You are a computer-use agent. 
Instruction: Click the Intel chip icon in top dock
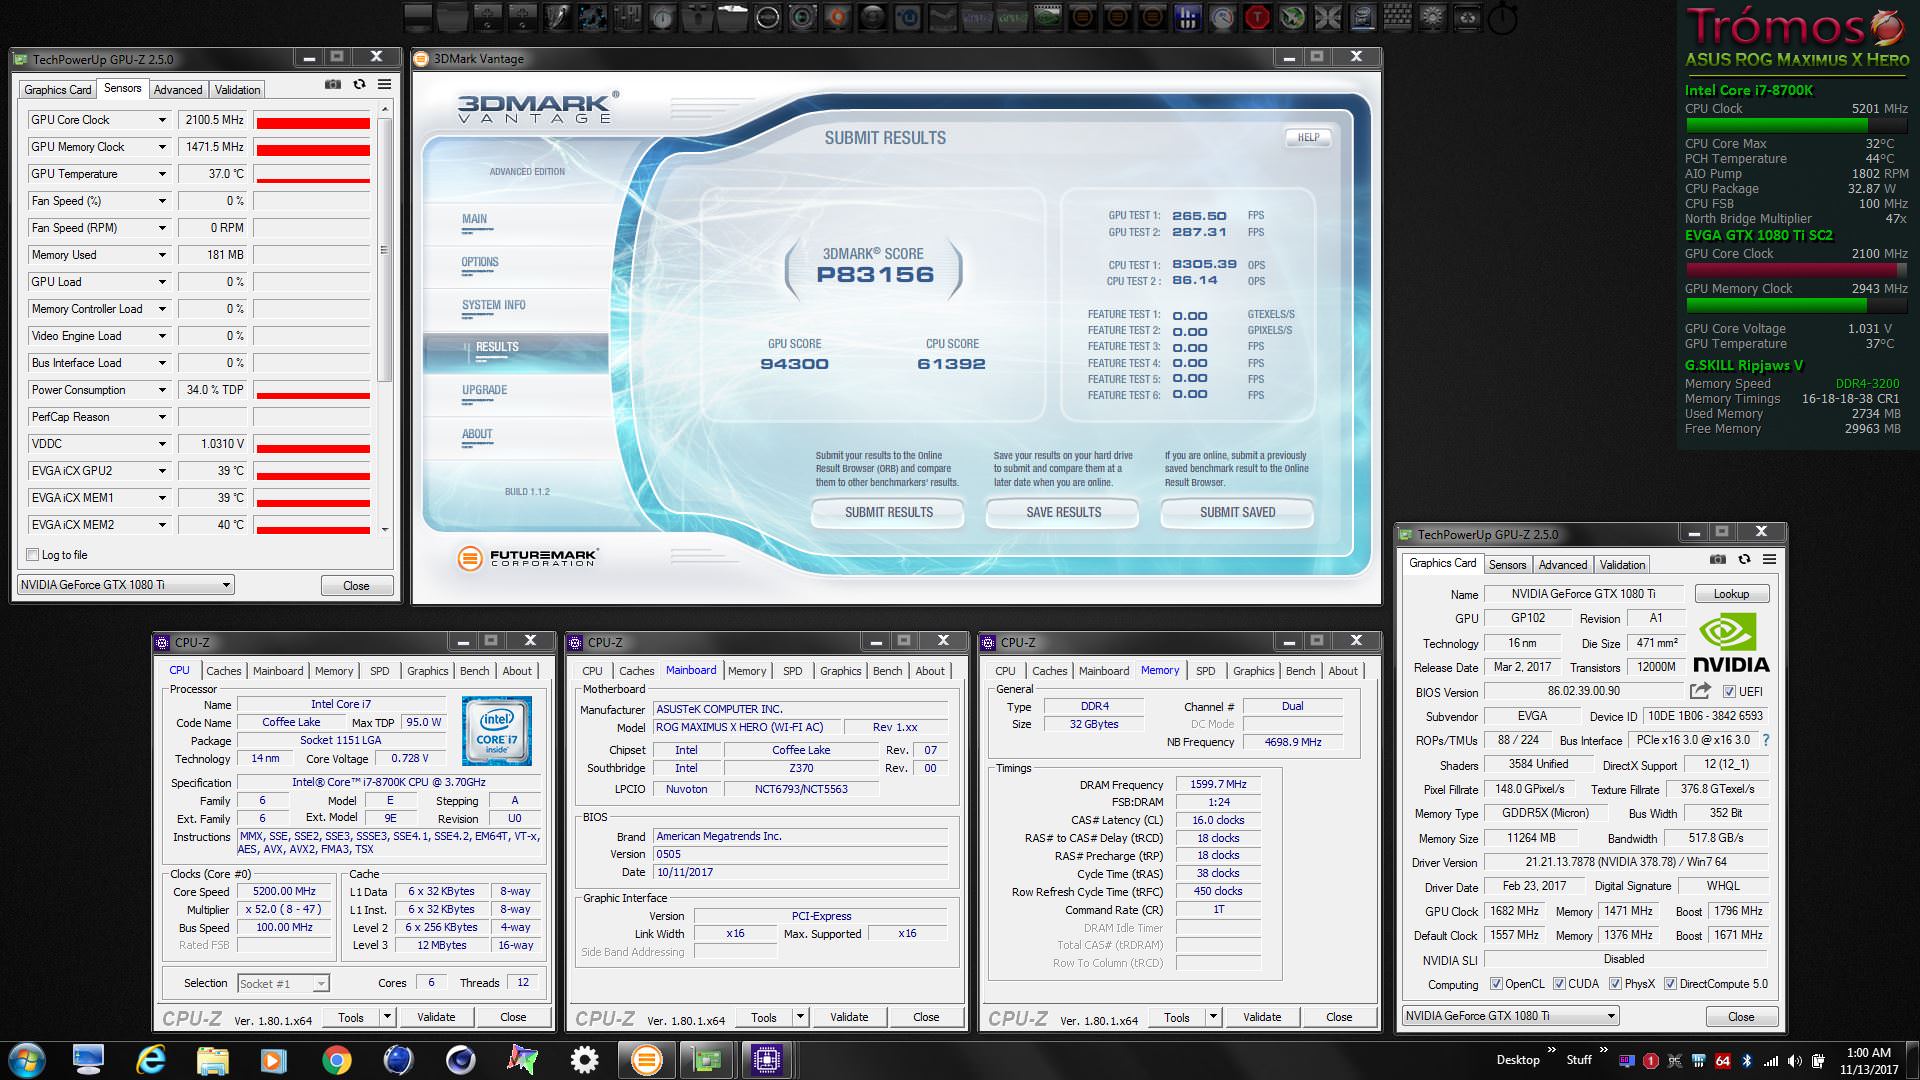click(x=1362, y=17)
